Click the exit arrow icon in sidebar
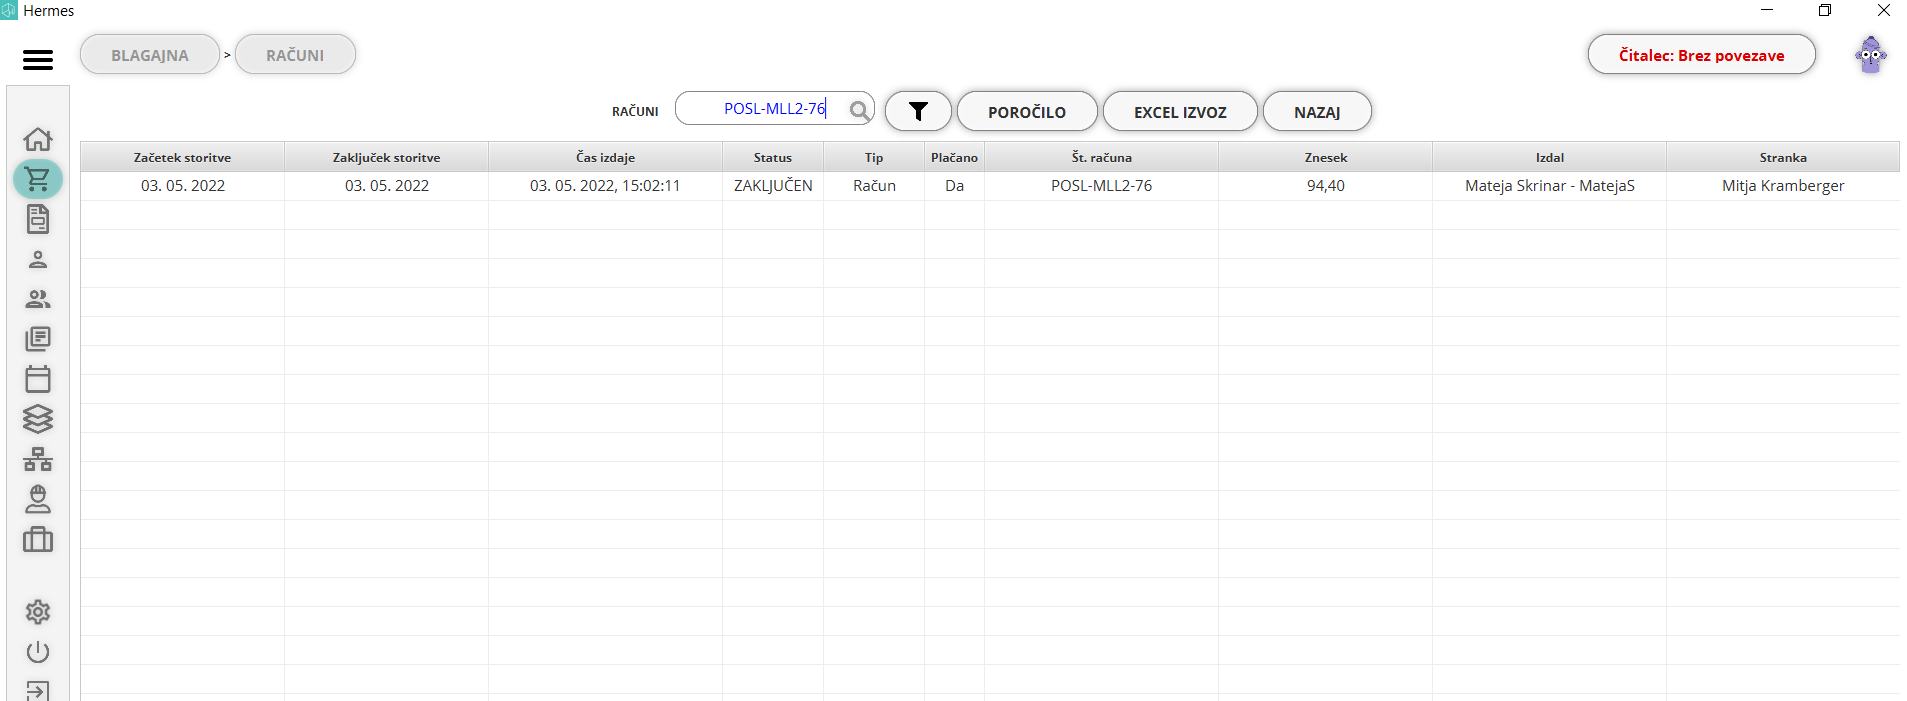The image size is (1907, 701). pos(38,690)
